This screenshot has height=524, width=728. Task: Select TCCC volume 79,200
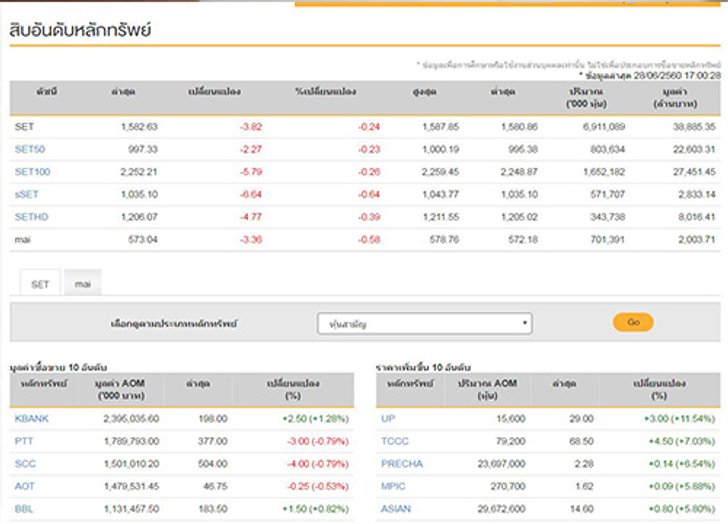click(x=511, y=441)
